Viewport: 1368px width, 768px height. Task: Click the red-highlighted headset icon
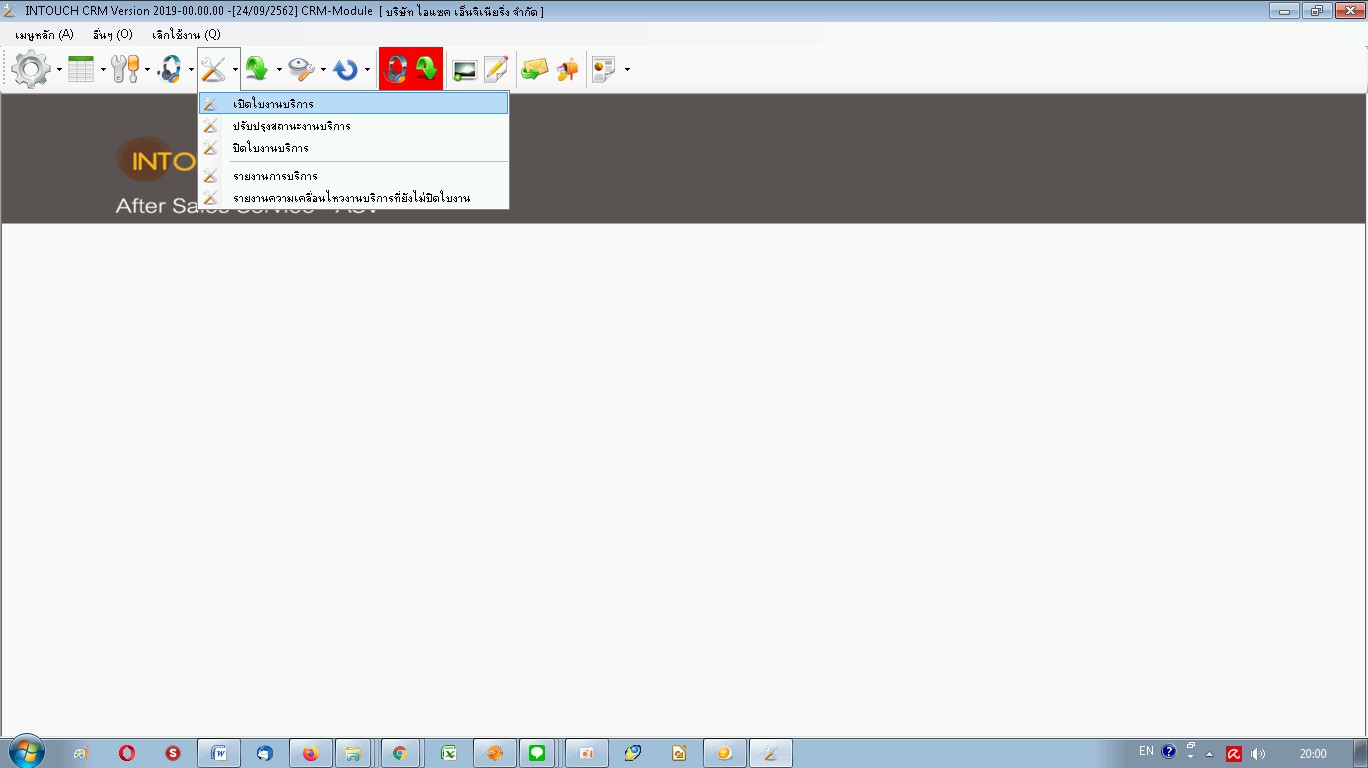[395, 69]
